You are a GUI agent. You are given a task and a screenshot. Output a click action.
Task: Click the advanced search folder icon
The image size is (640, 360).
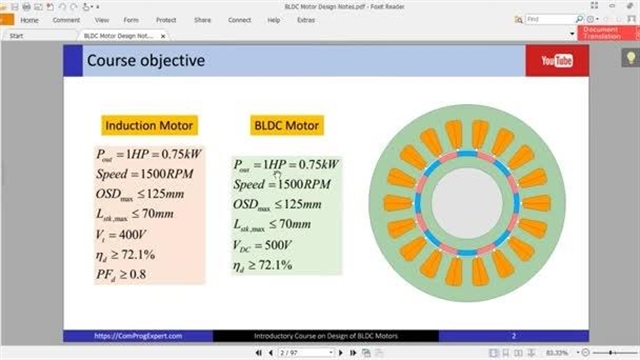pos(518,20)
